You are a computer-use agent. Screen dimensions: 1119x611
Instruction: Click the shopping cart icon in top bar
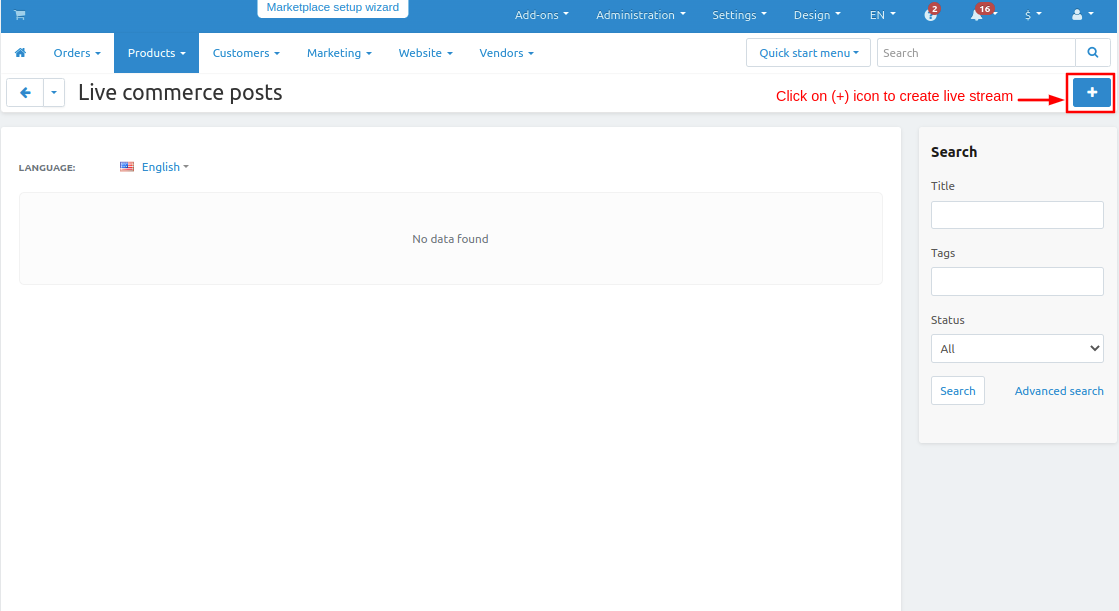coord(19,15)
